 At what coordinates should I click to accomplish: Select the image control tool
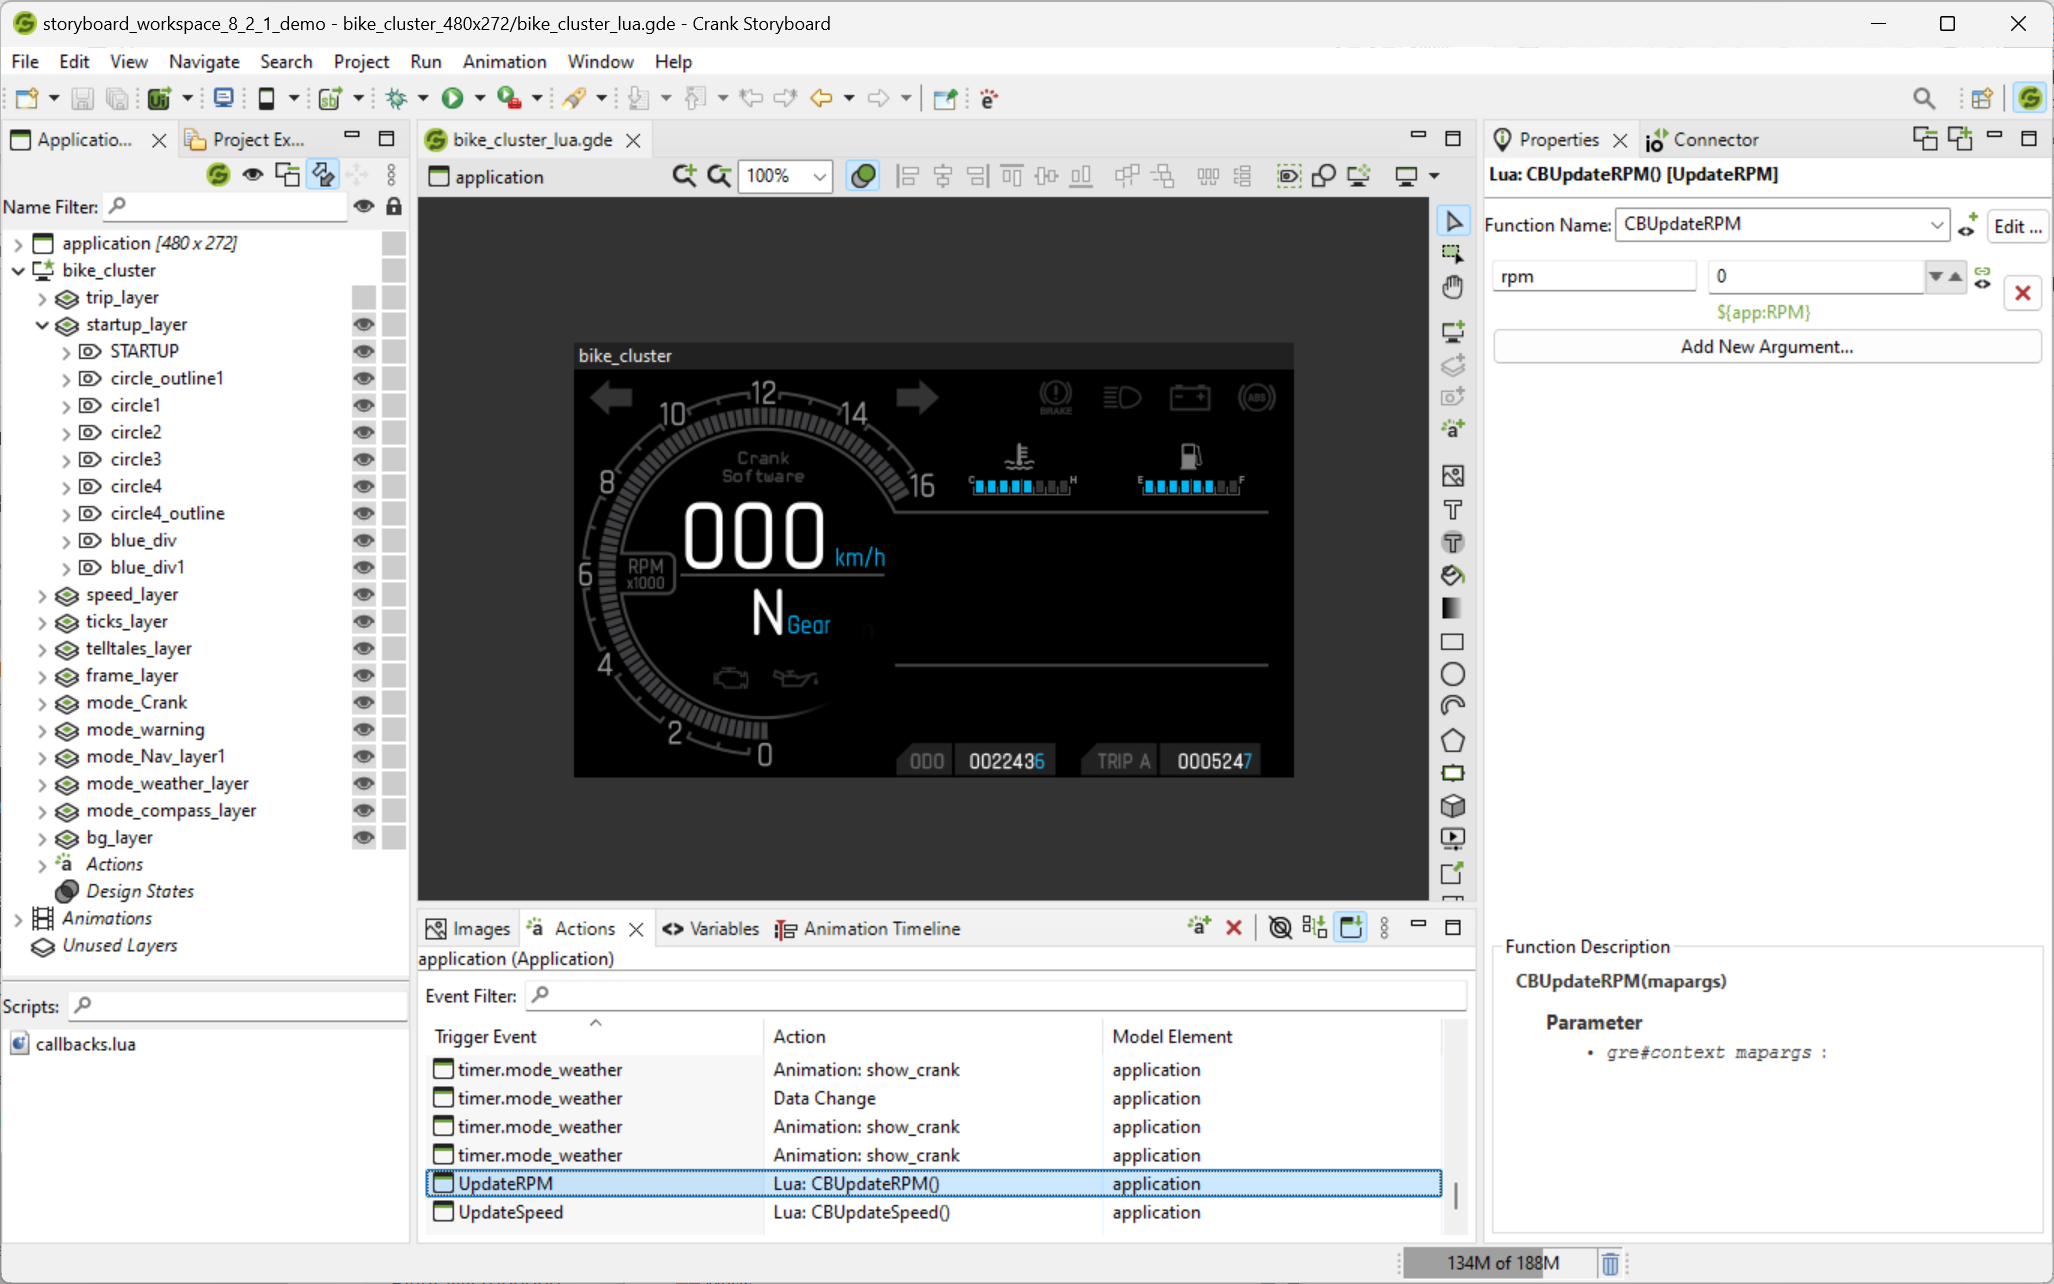coord(1453,476)
